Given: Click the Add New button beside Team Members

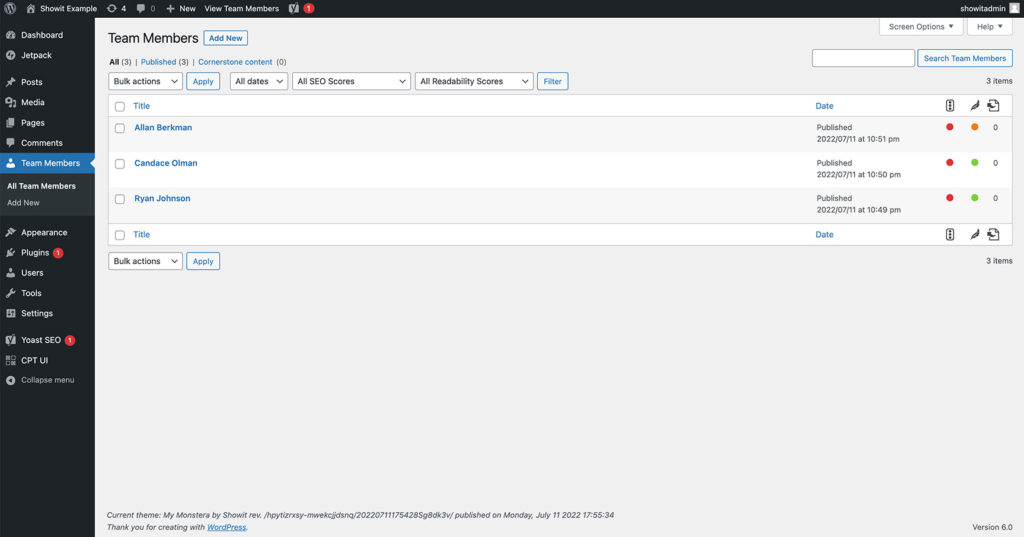Looking at the screenshot, I should (225, 38).
